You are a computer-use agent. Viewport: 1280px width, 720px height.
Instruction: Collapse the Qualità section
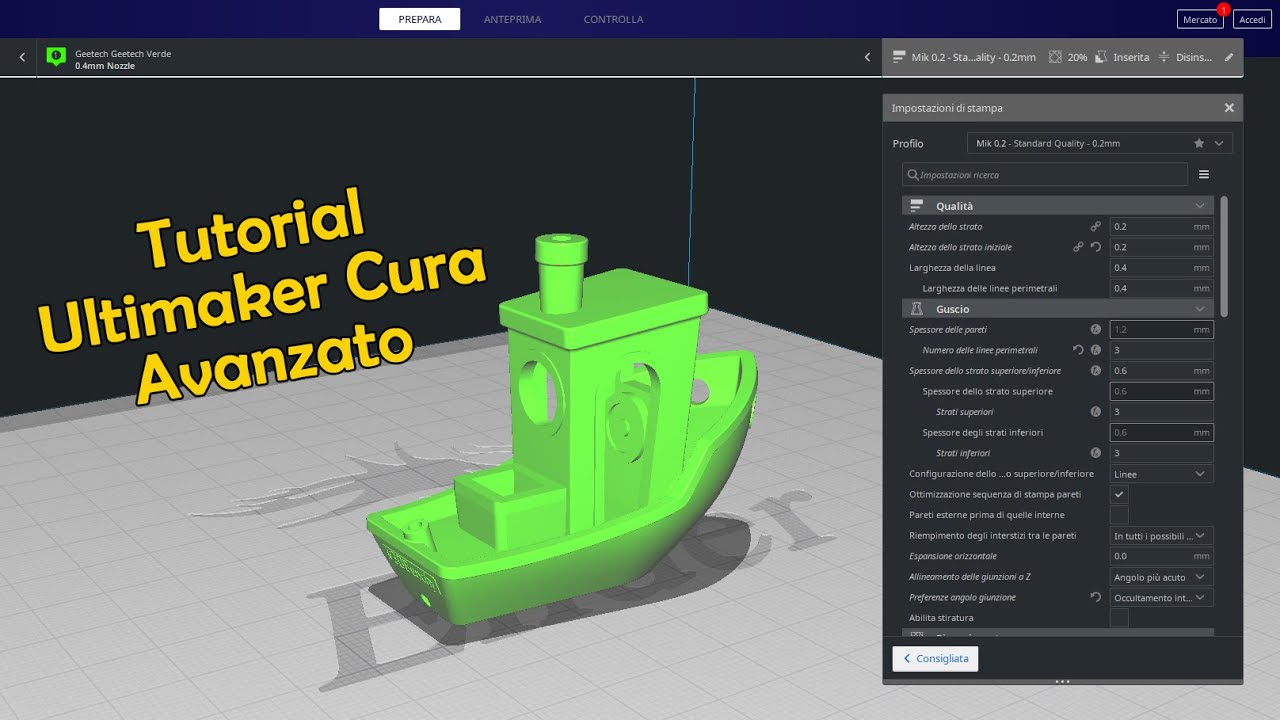[x=1200, y=205]
